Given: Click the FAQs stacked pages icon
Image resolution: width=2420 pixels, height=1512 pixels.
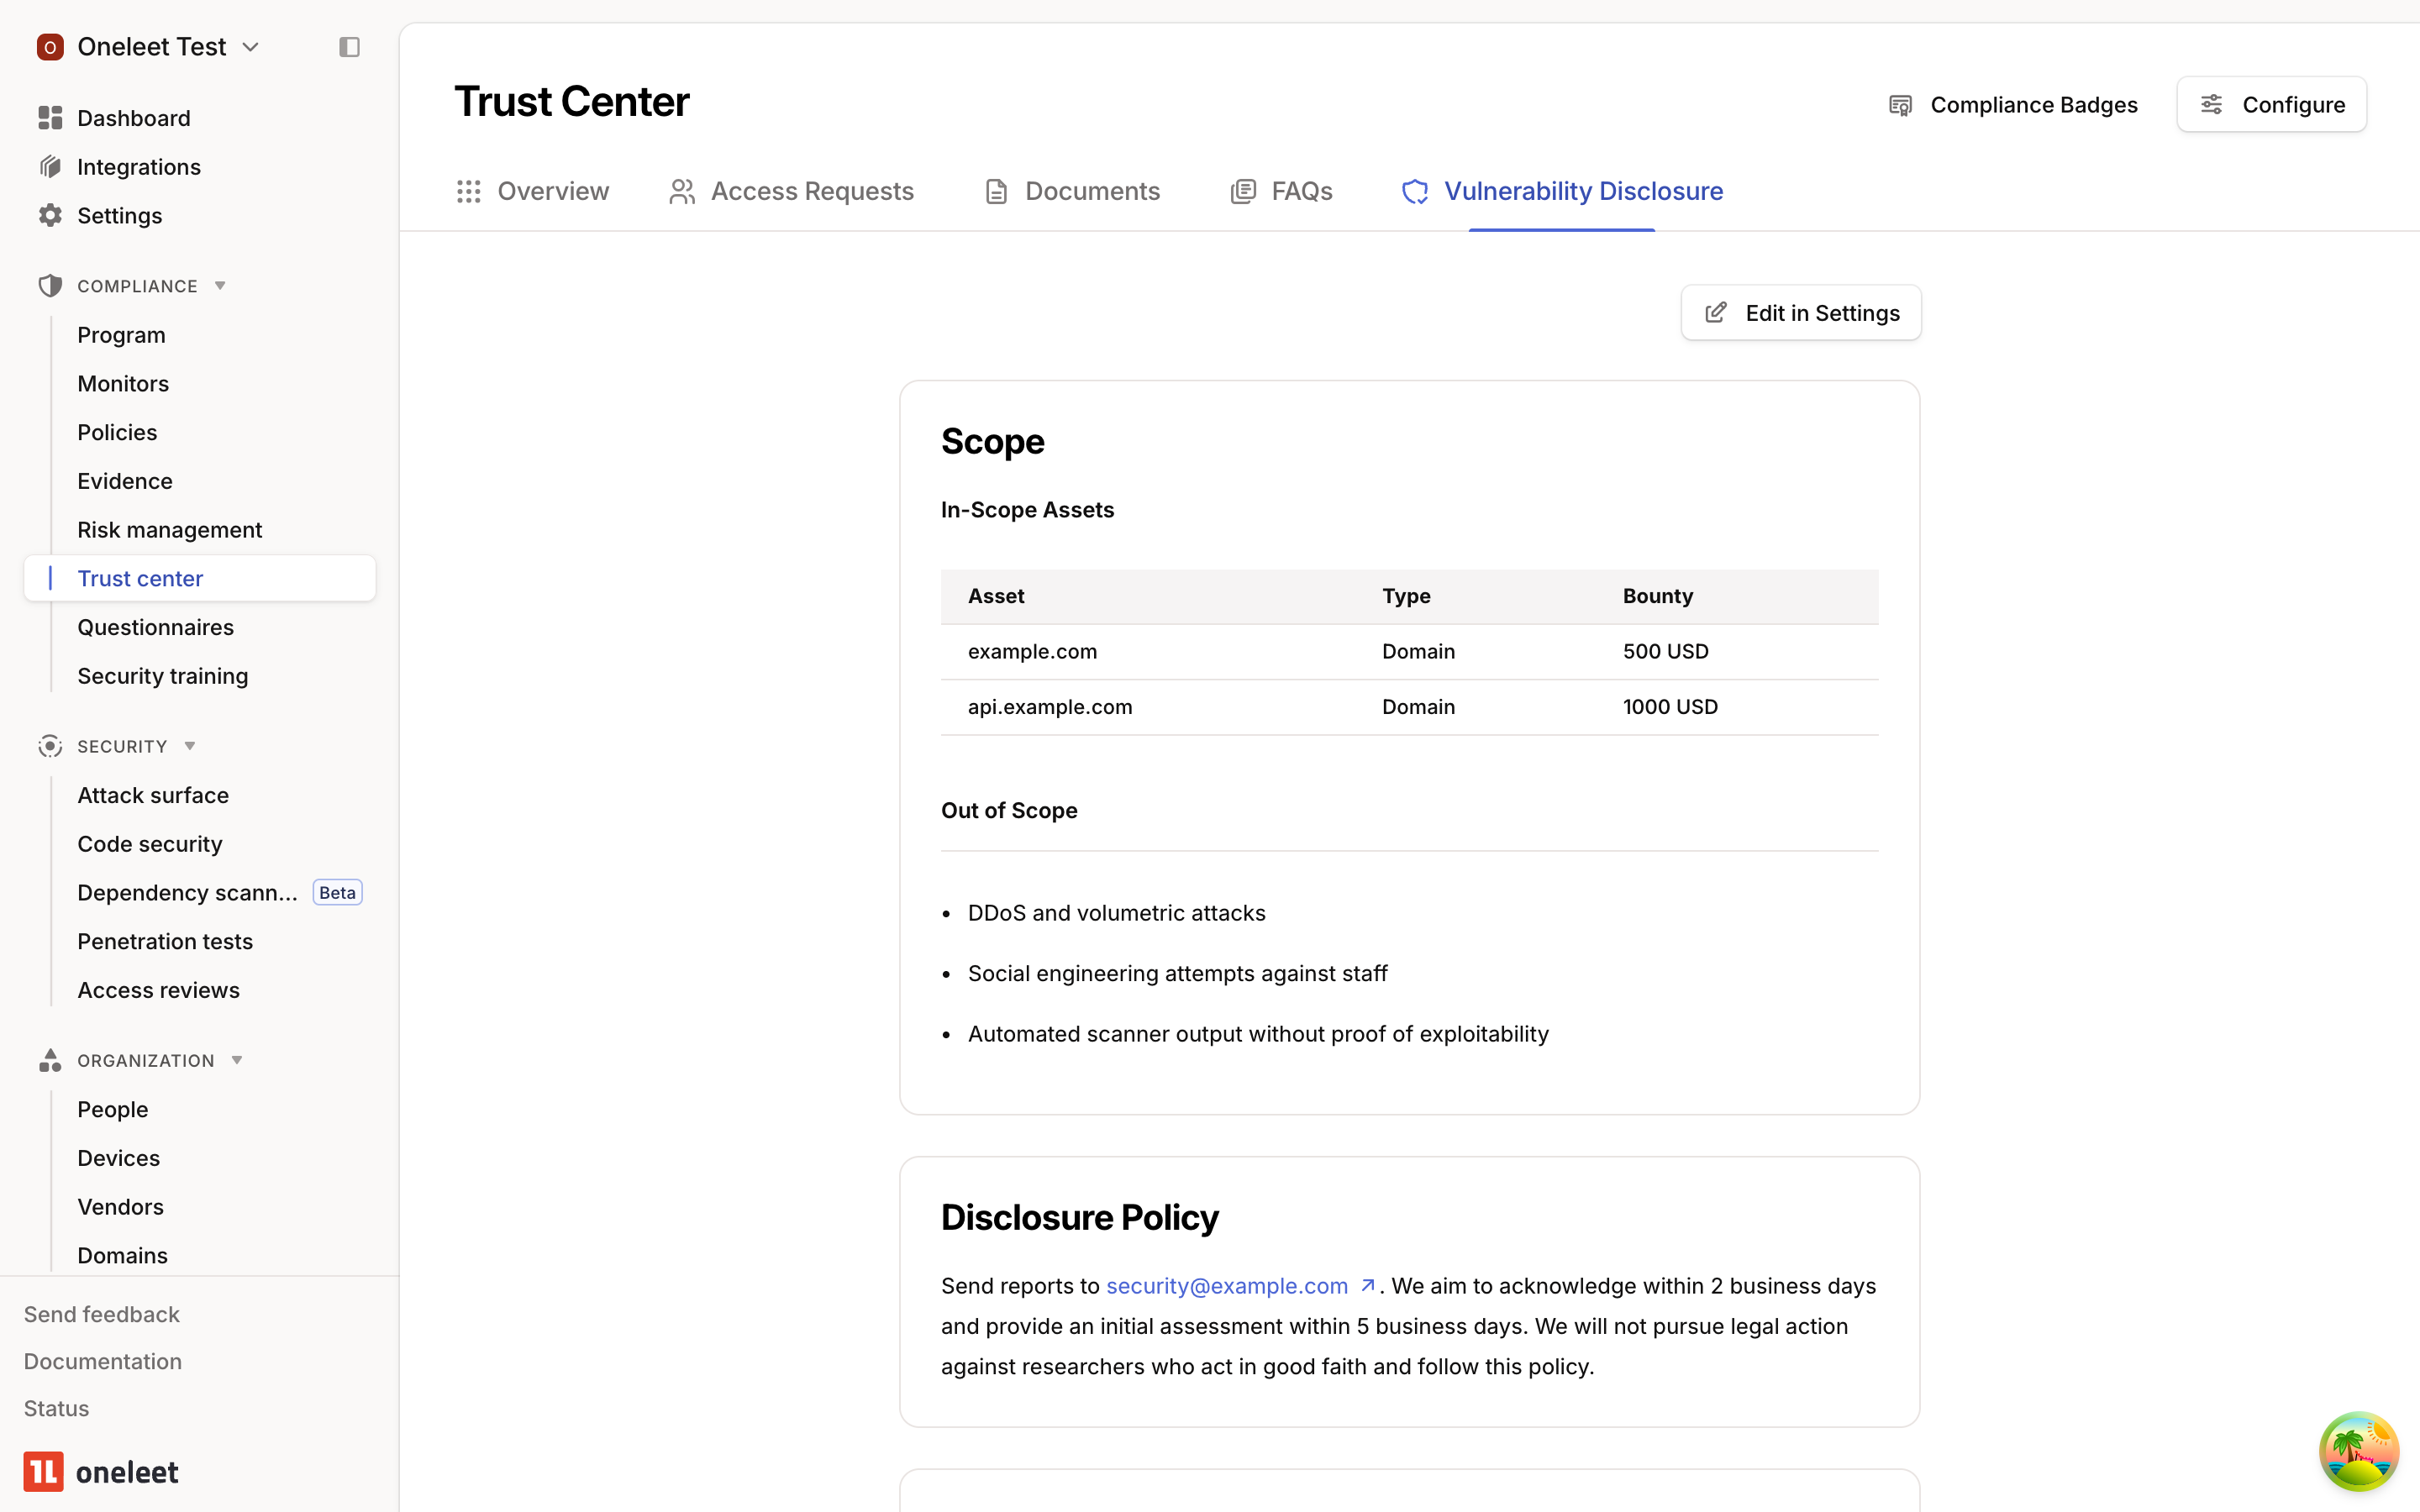Looking at the screenshot, I should click(1243, 191).
